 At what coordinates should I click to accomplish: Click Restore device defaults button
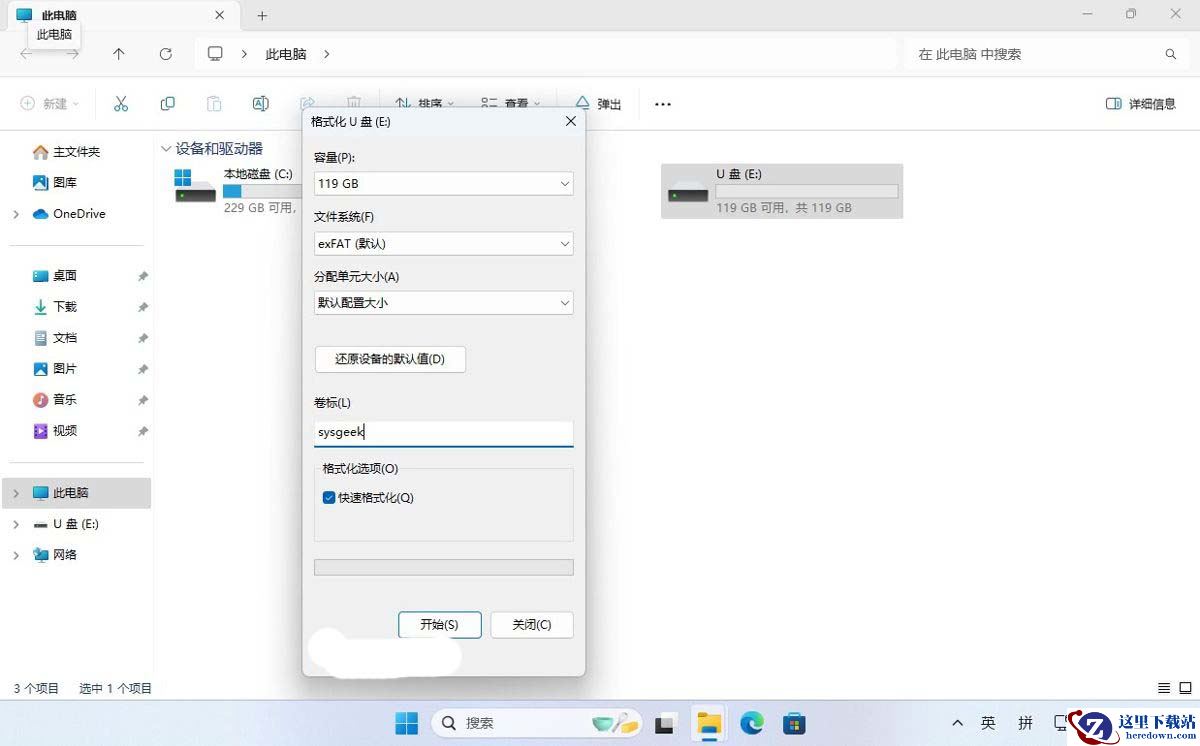(390, 359)
